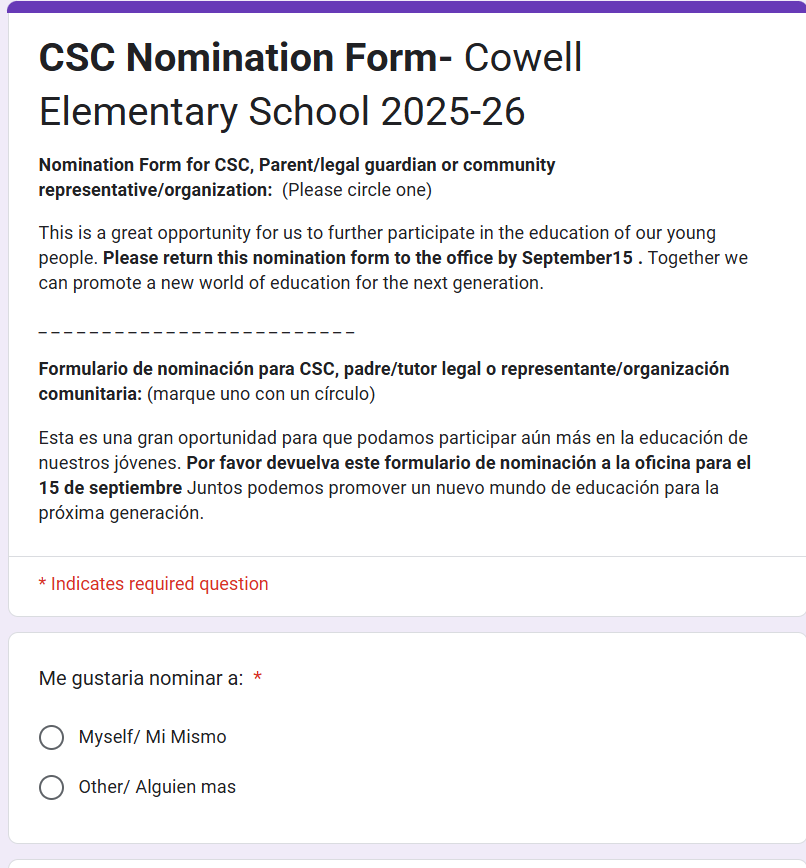The height and width of the screenshot is (868, 806).
Task: Click "Elementary School 2025-26" in the title
Action: point(281,112)
